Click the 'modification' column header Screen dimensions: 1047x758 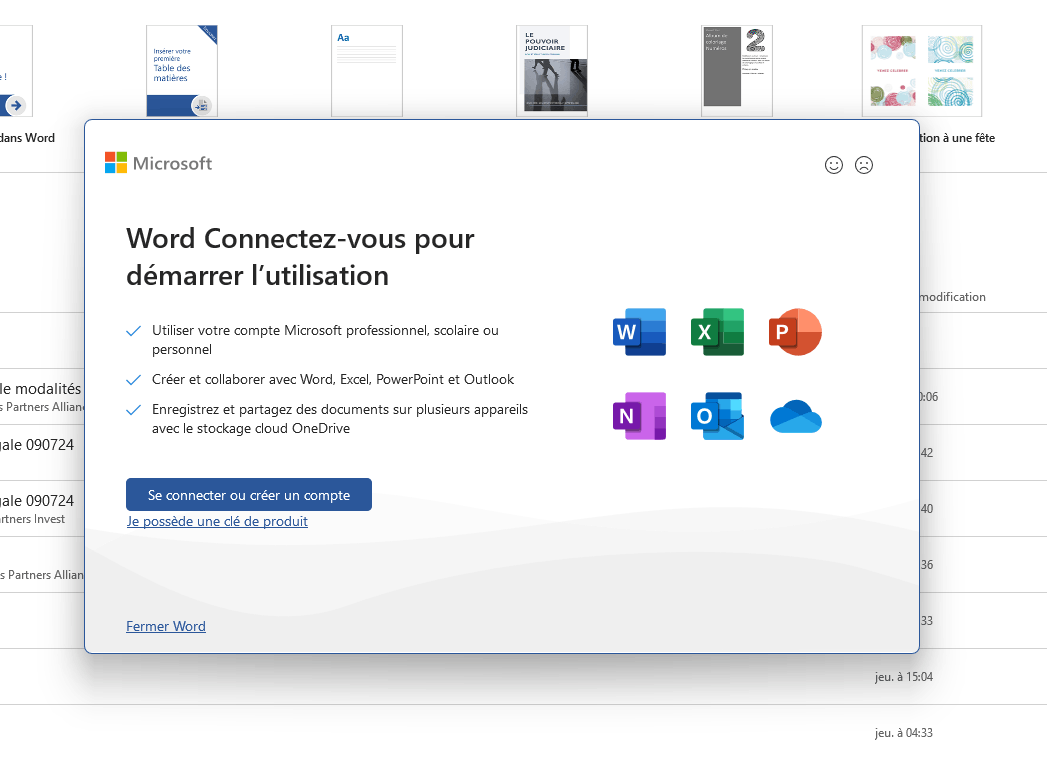click(x=953, y=297)
